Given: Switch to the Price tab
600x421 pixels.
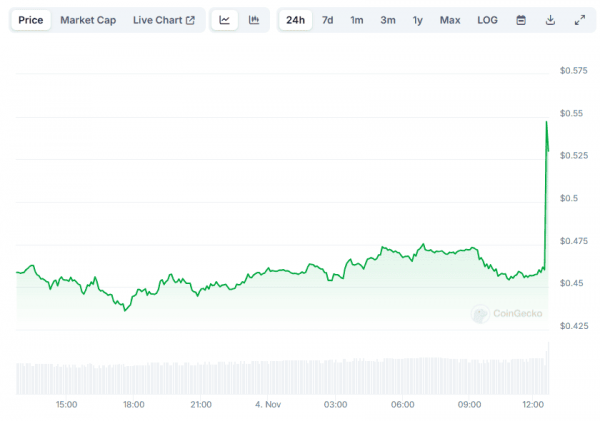Looking at the screenshot, I should pyautogui.click(x=30, y=20).
